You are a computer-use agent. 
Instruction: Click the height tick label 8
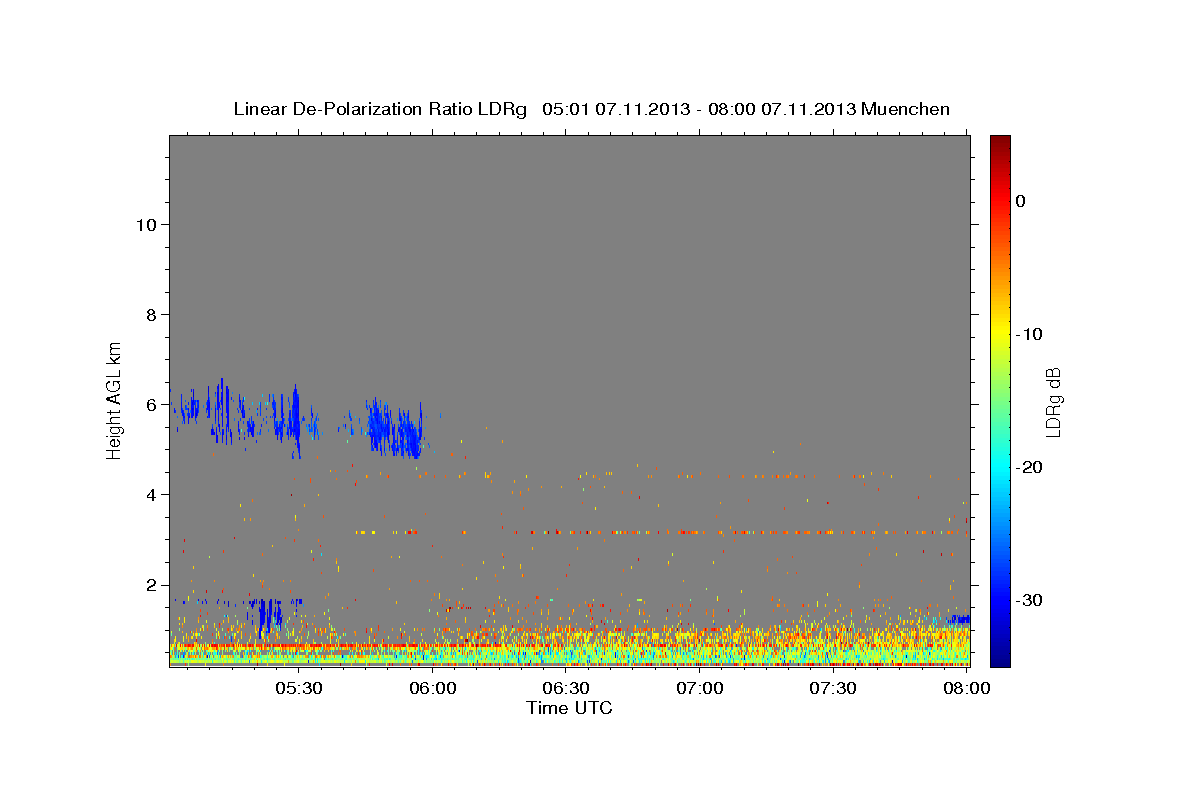point(151,314)
